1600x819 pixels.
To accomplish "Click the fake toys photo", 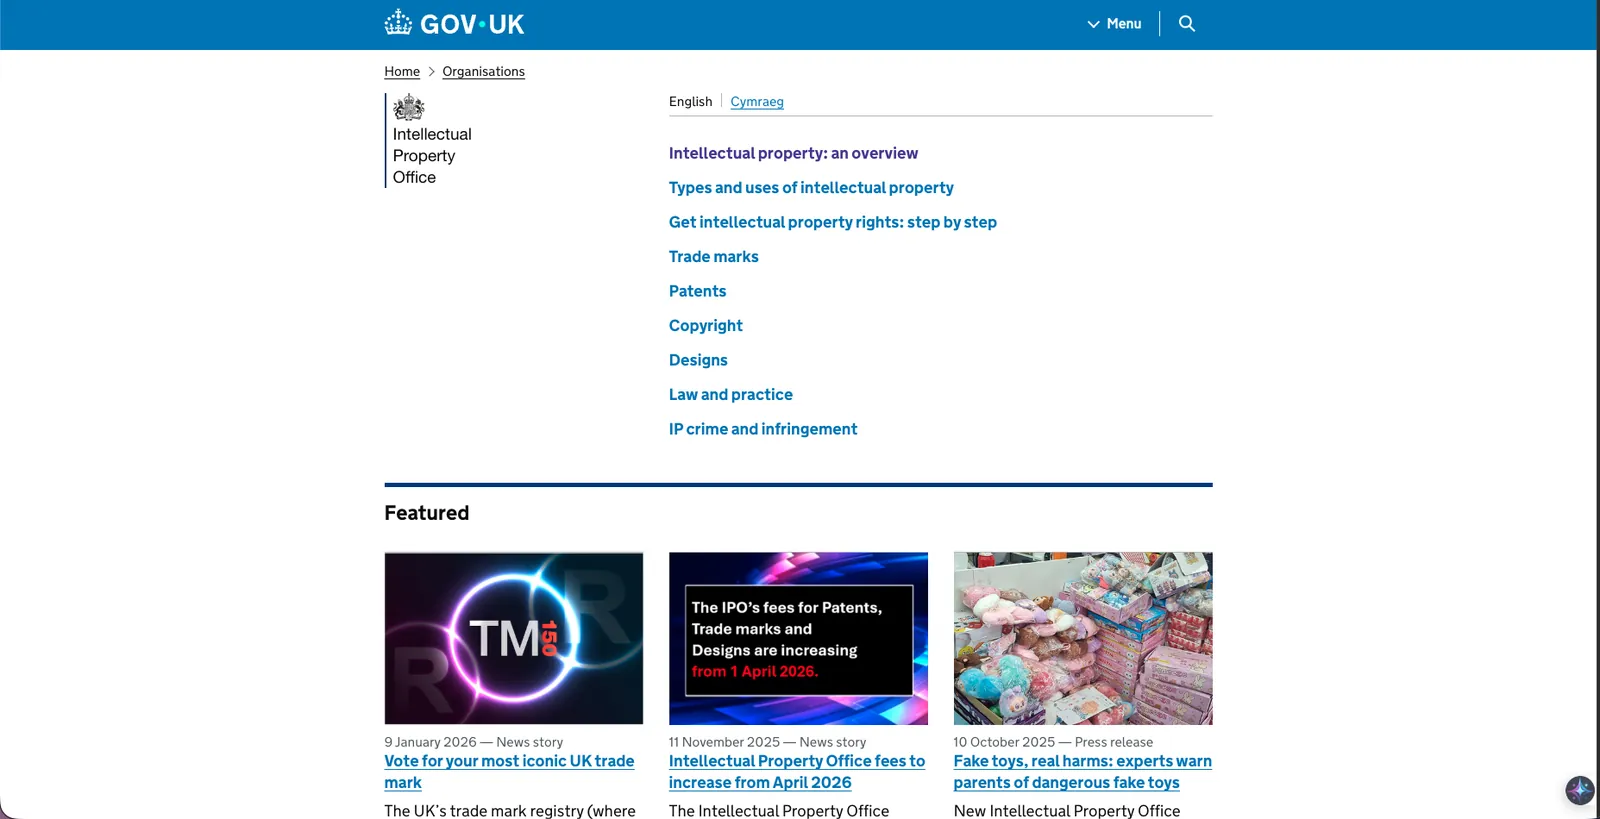I will click(1083, 638).
